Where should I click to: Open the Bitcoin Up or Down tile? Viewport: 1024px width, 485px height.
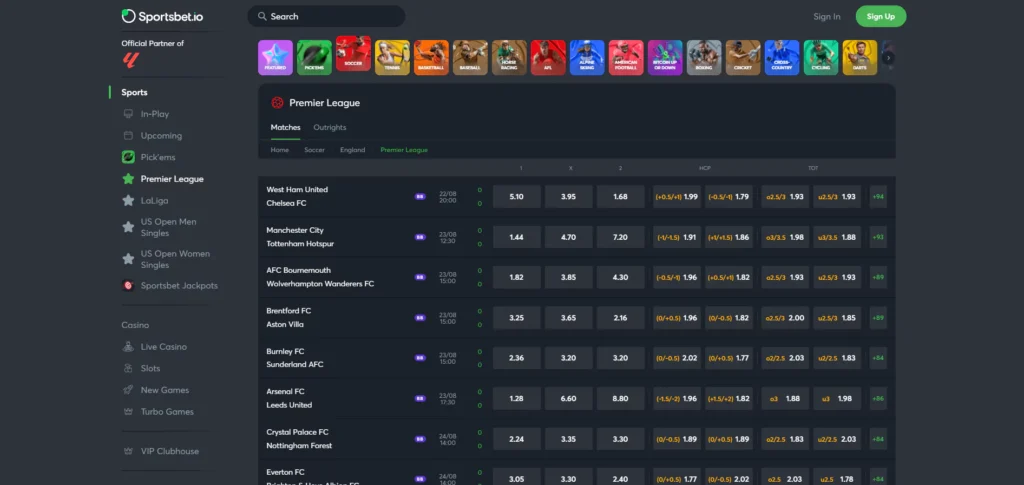(x=665, y=57)
